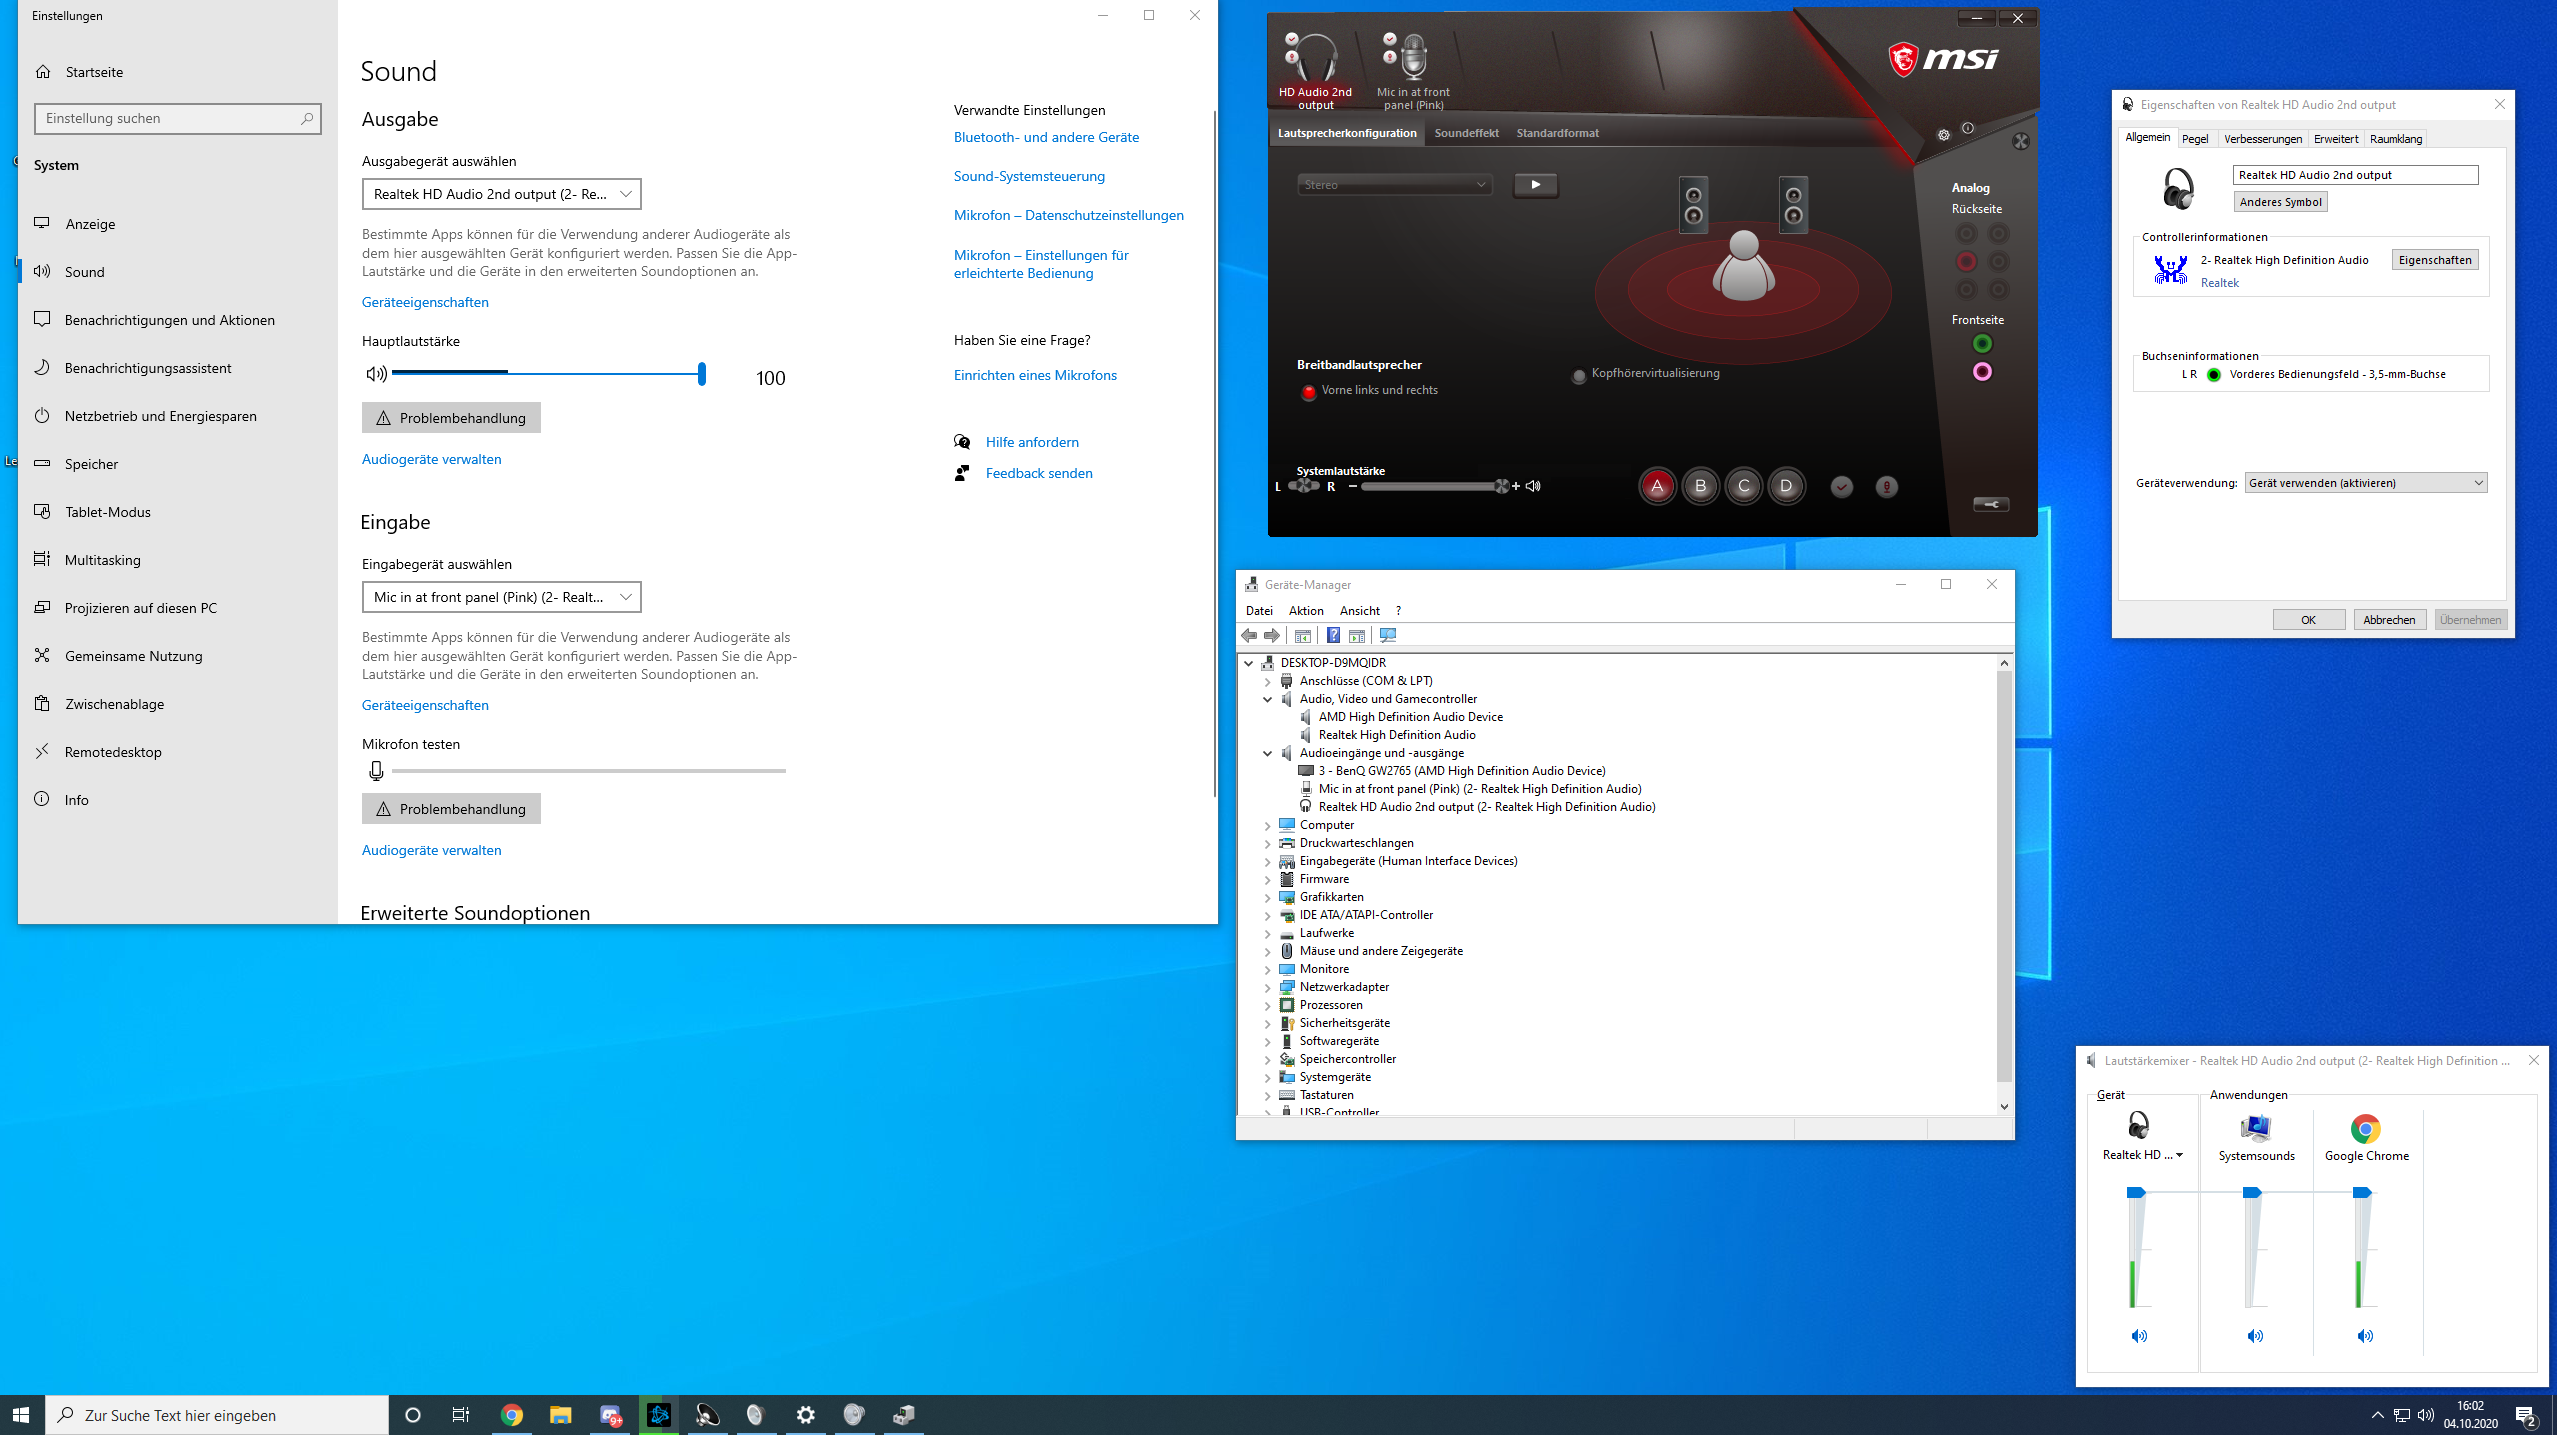Mute the Systemsounds channel in mixer
Viewport: 2557px width, 1435px height.
point(2255,1336)
